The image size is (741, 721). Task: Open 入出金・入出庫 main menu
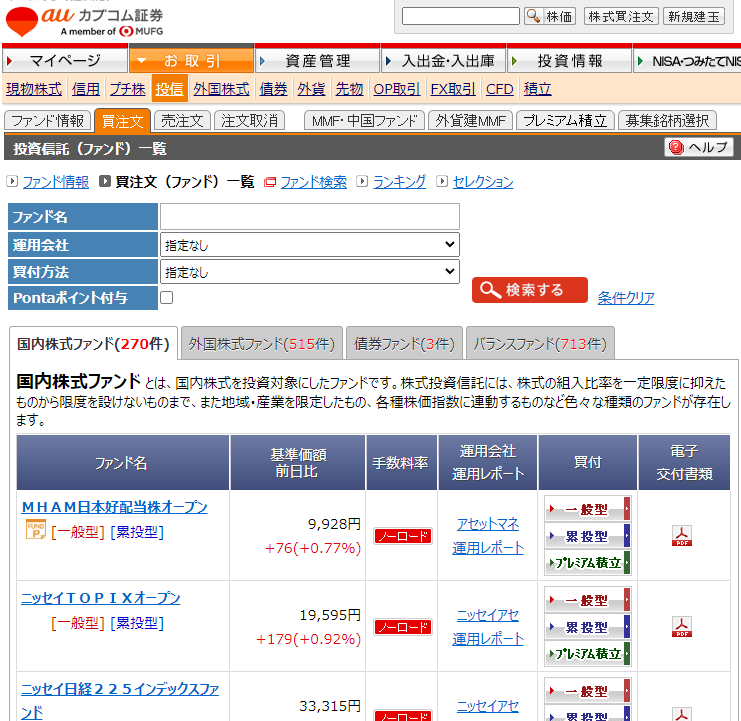(x=443, y=60)
